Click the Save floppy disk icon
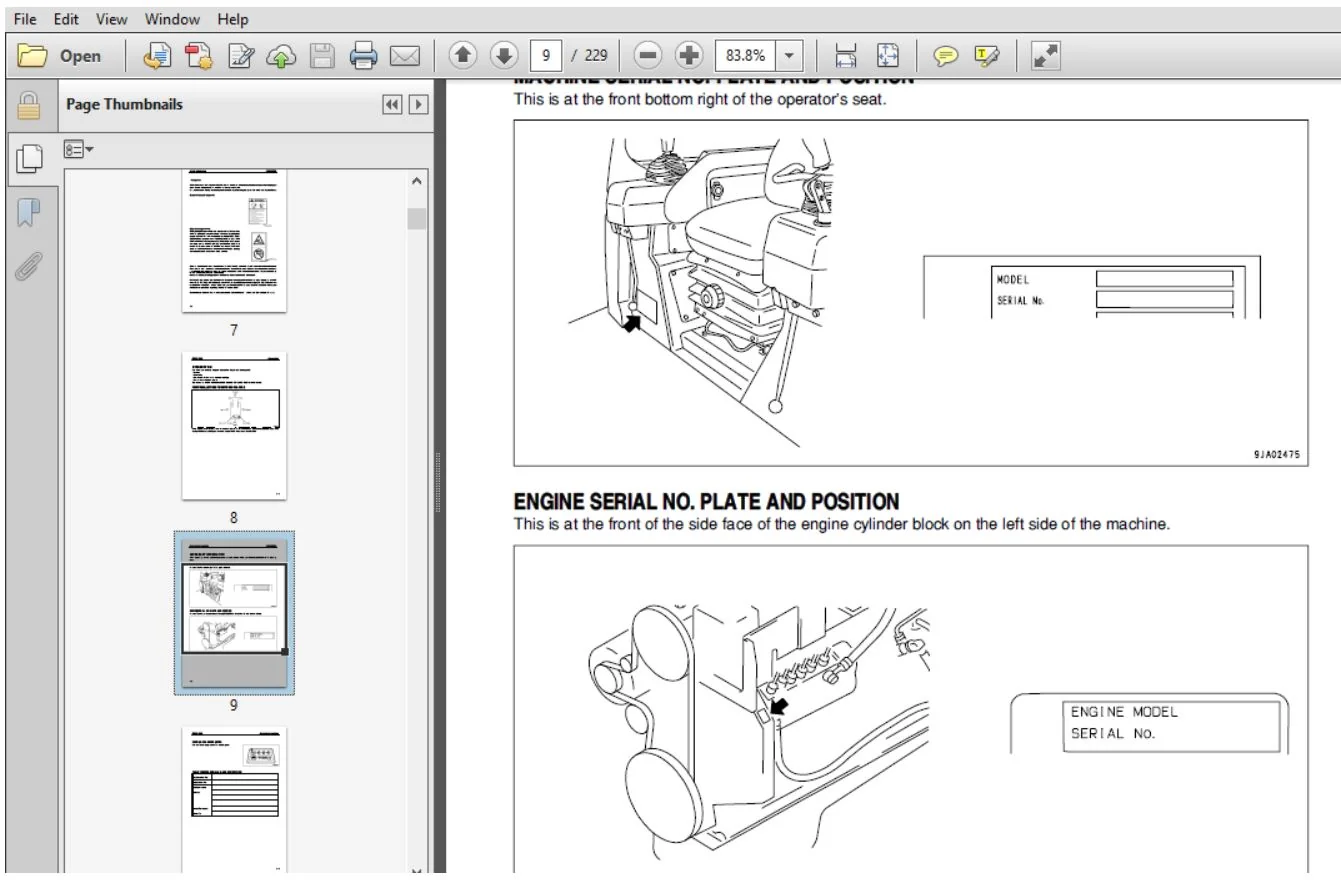Screen dimensions: 1341x880 [x=321, y=56]
